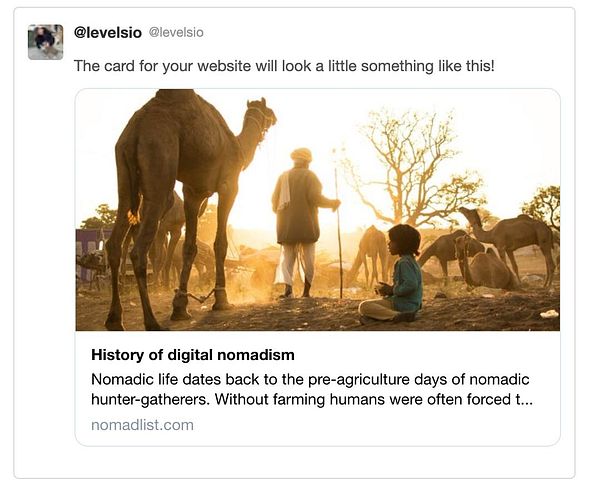Open the nomadlist.com domain link

point(142,425)
